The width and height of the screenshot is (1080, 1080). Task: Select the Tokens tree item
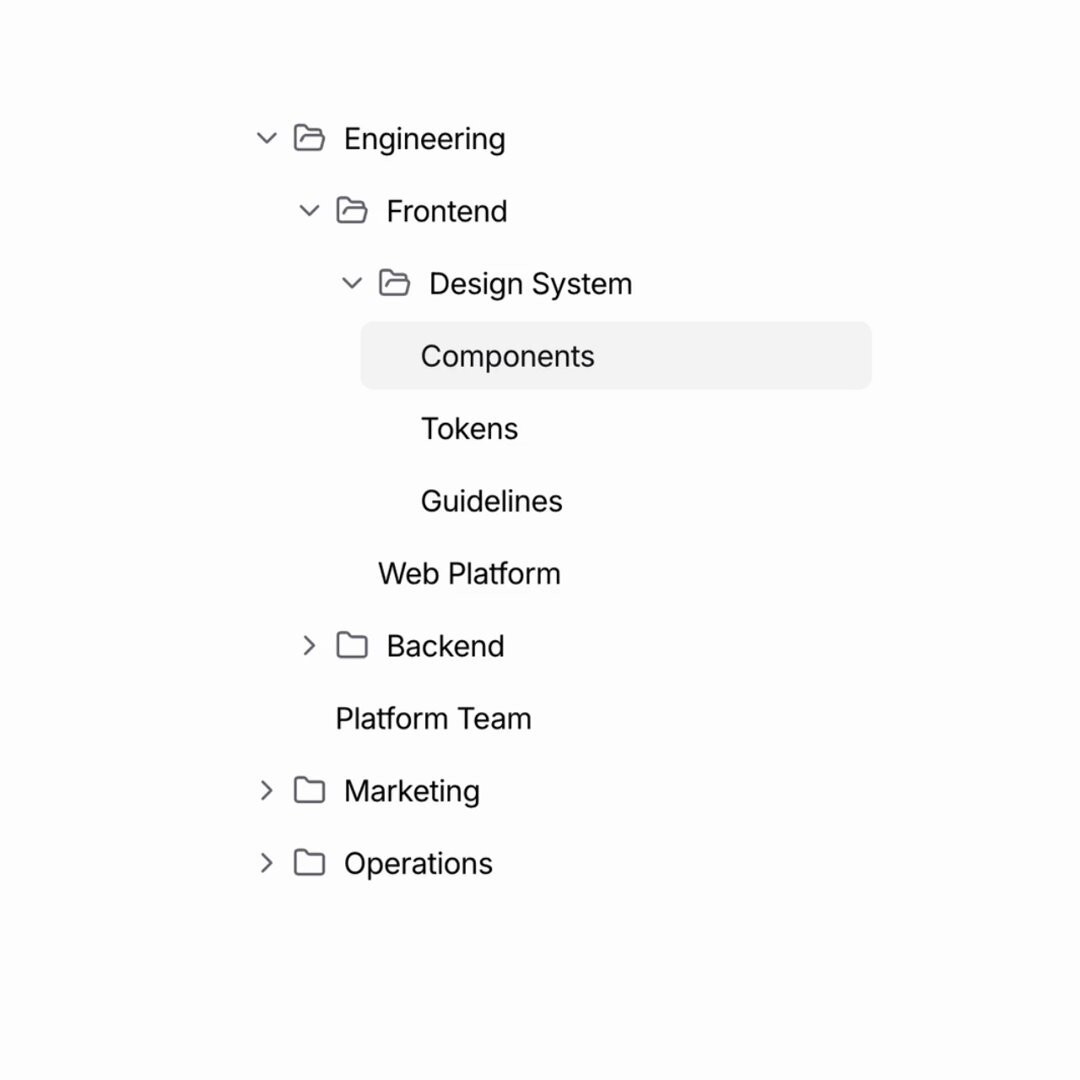coord(469,428)
